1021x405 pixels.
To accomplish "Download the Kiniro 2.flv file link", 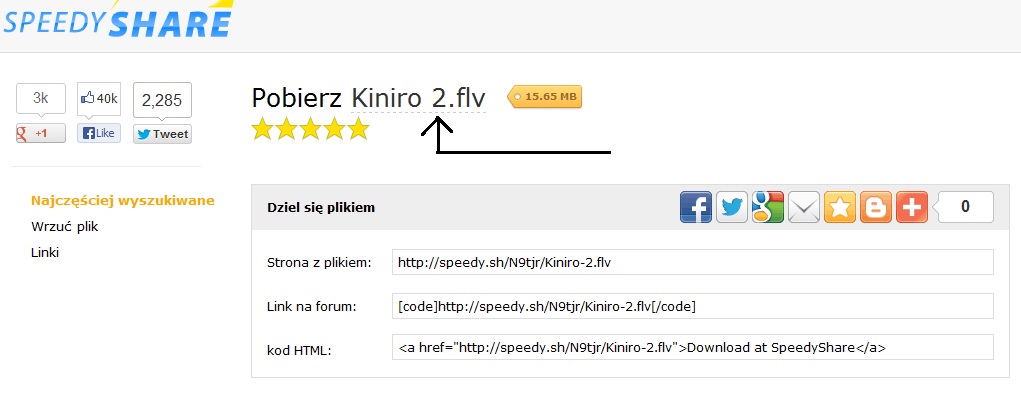I will click(419, 98).
